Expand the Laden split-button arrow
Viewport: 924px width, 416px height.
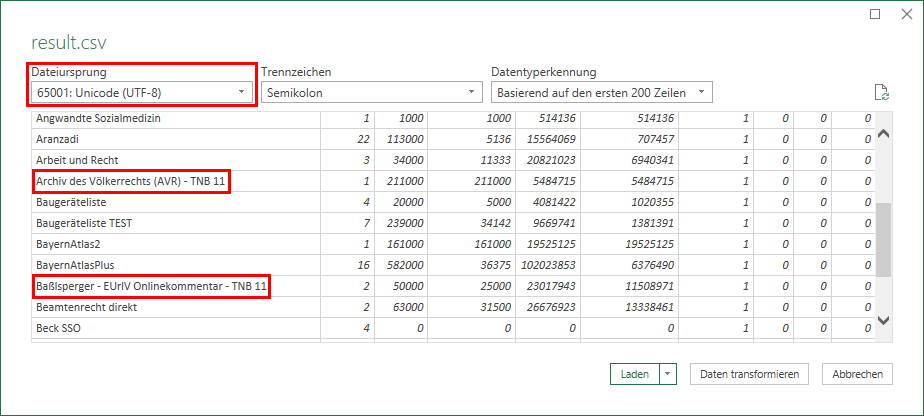click(668, 374)
